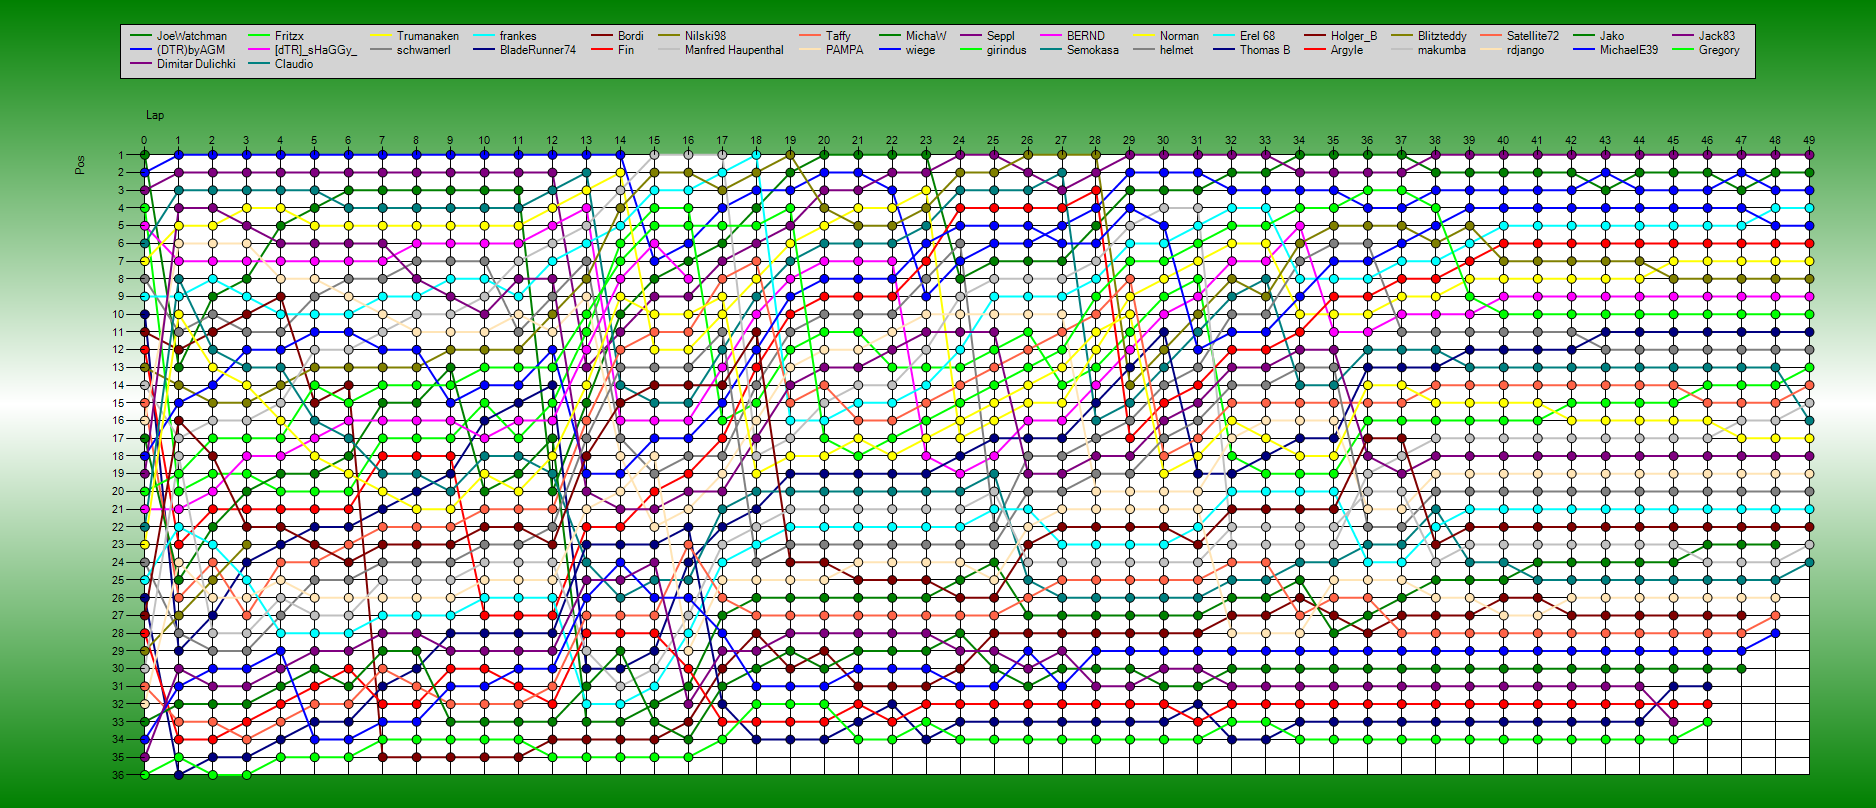Screen dimensions: 1876x808
Task: Select position number 27 on left axis
Action: 118,615
